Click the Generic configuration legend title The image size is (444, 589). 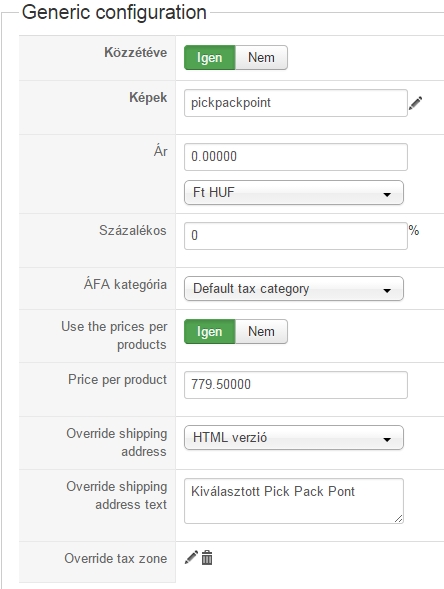(114, 12)
